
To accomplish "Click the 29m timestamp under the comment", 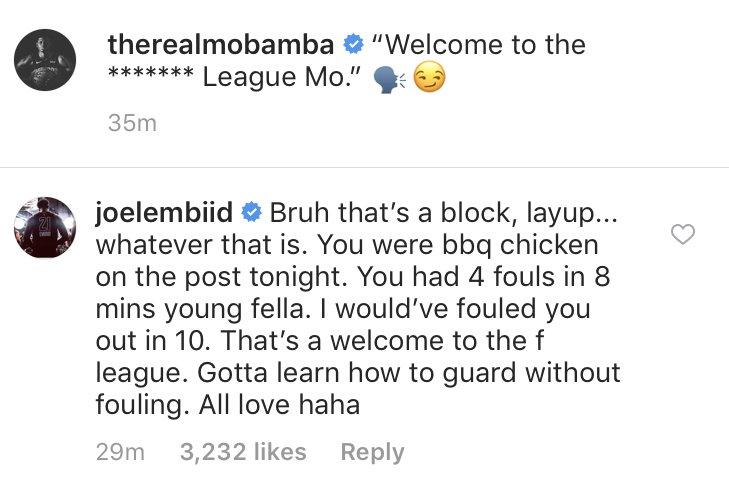I will click(120, 452).
